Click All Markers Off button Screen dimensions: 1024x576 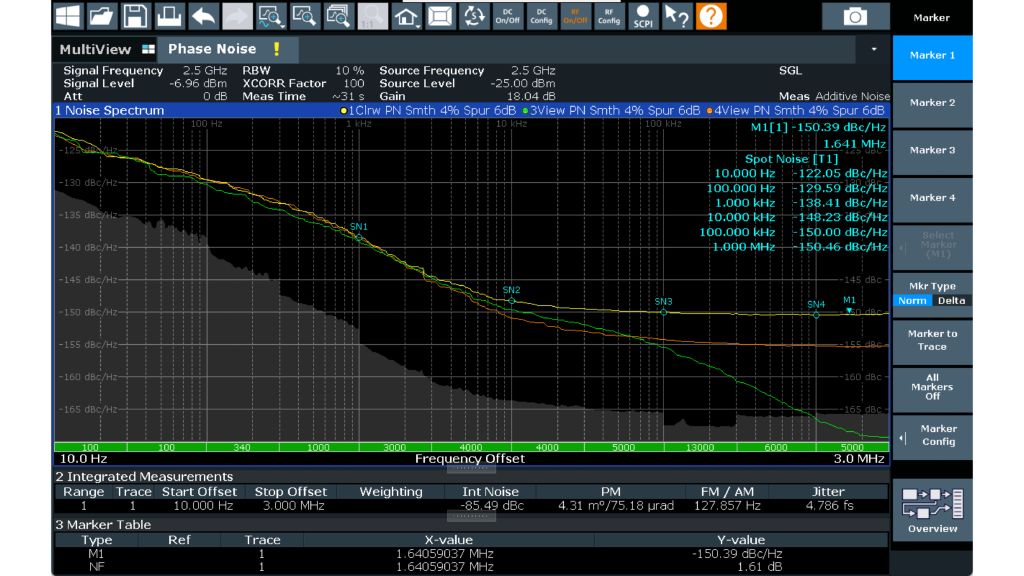pyautogui.click(x=932, y=387)
